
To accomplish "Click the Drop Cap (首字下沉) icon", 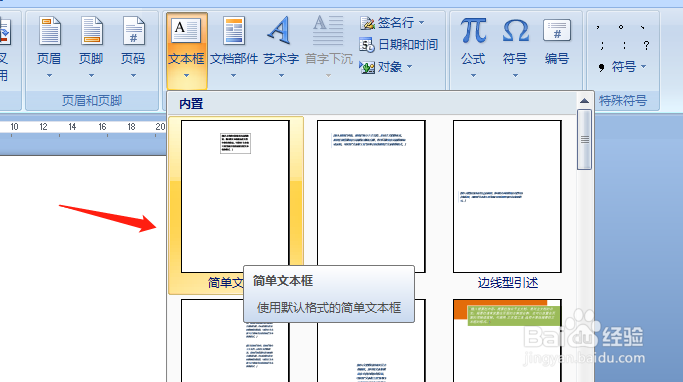I will (x=328, y=30).
